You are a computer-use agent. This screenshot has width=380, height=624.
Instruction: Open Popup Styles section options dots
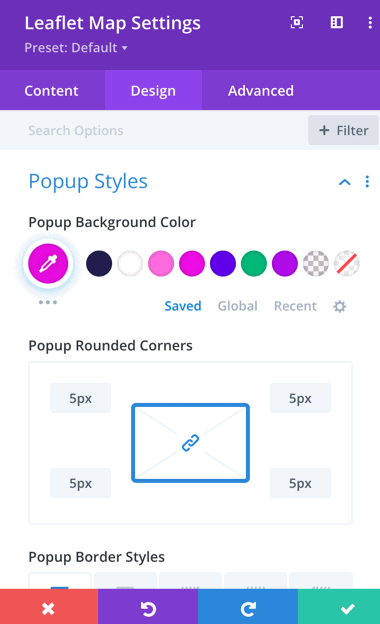tap(367, 182)
